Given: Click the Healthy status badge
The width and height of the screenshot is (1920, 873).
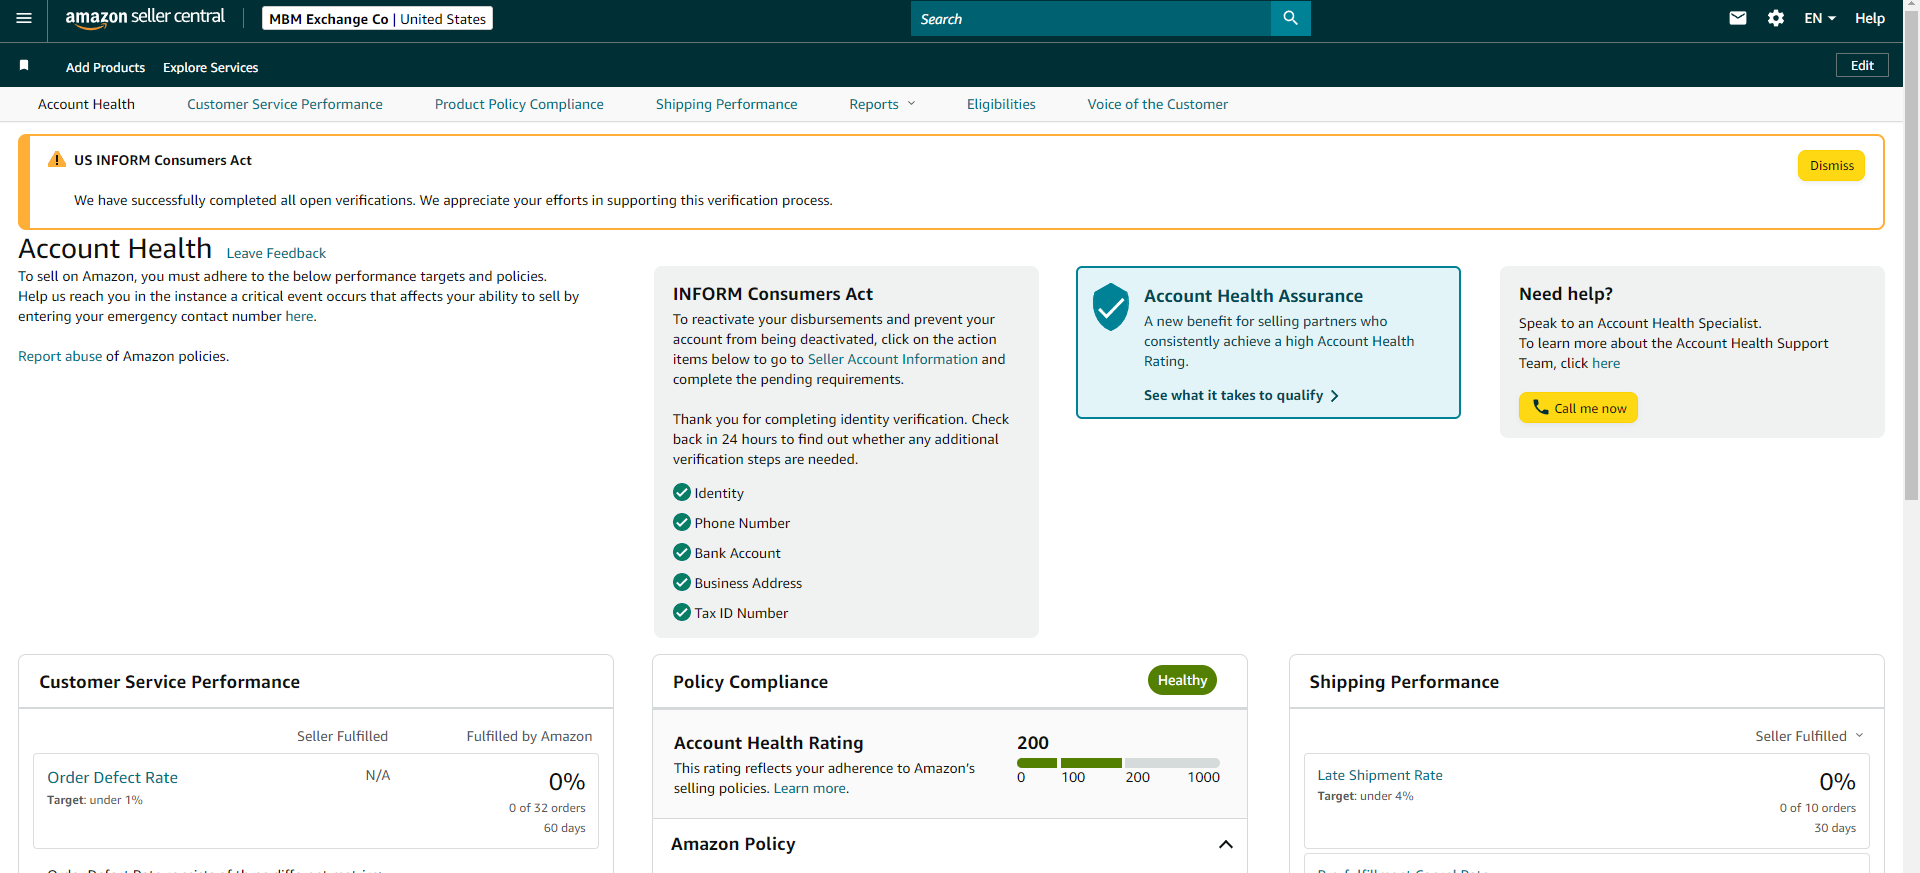Looking at the screenshot, I should pyautogui.click(x=1182, y=680).
